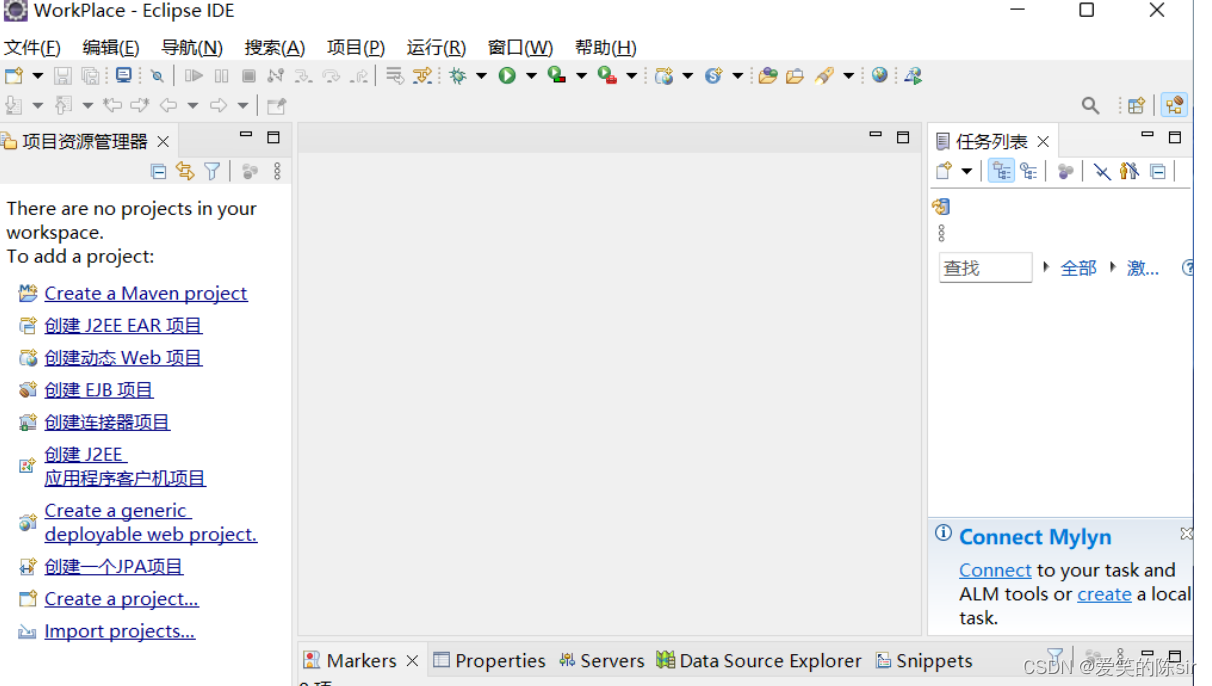
Task: Switch to the Servers tab
Action: tap(602, 661)
